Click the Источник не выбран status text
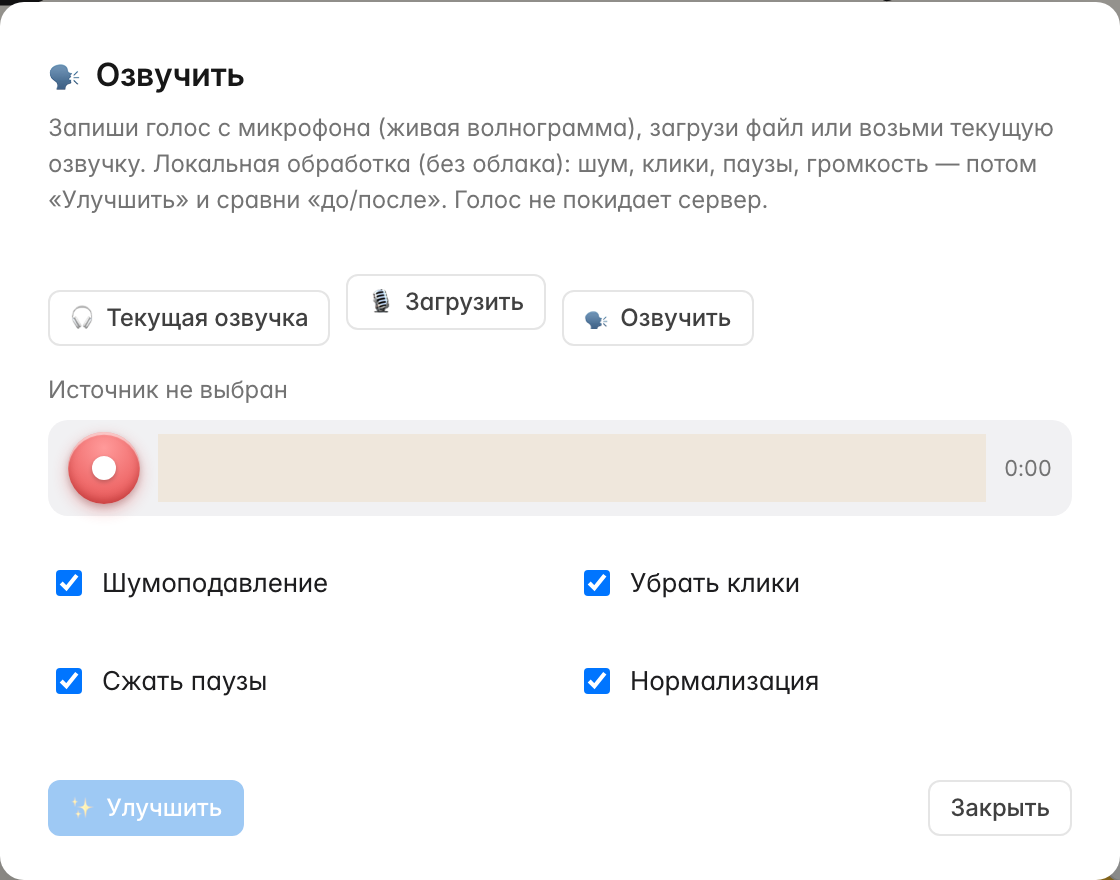This screenshot has height=880, width=1120. [168, 391]
